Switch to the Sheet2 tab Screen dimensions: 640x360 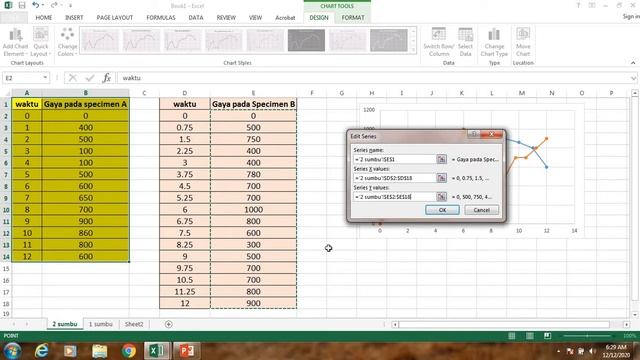(x=134, y=324)
